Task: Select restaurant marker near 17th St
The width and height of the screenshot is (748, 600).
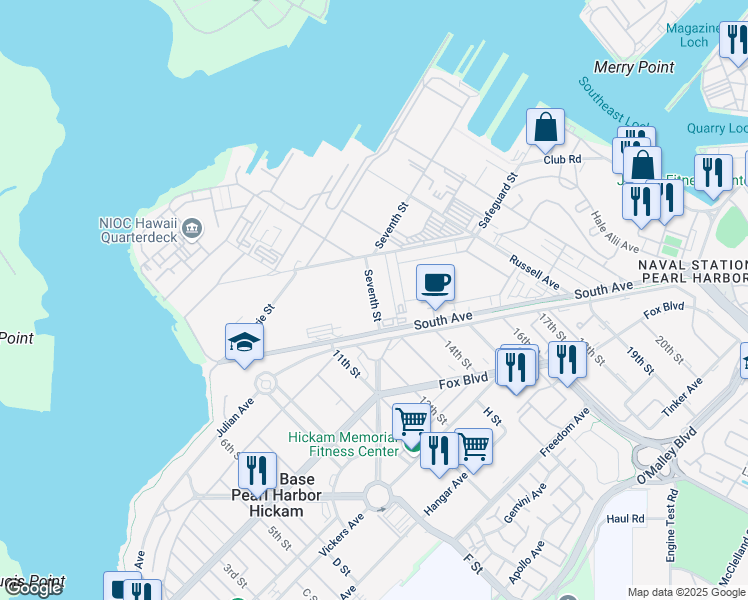Action: click(567, 361)
